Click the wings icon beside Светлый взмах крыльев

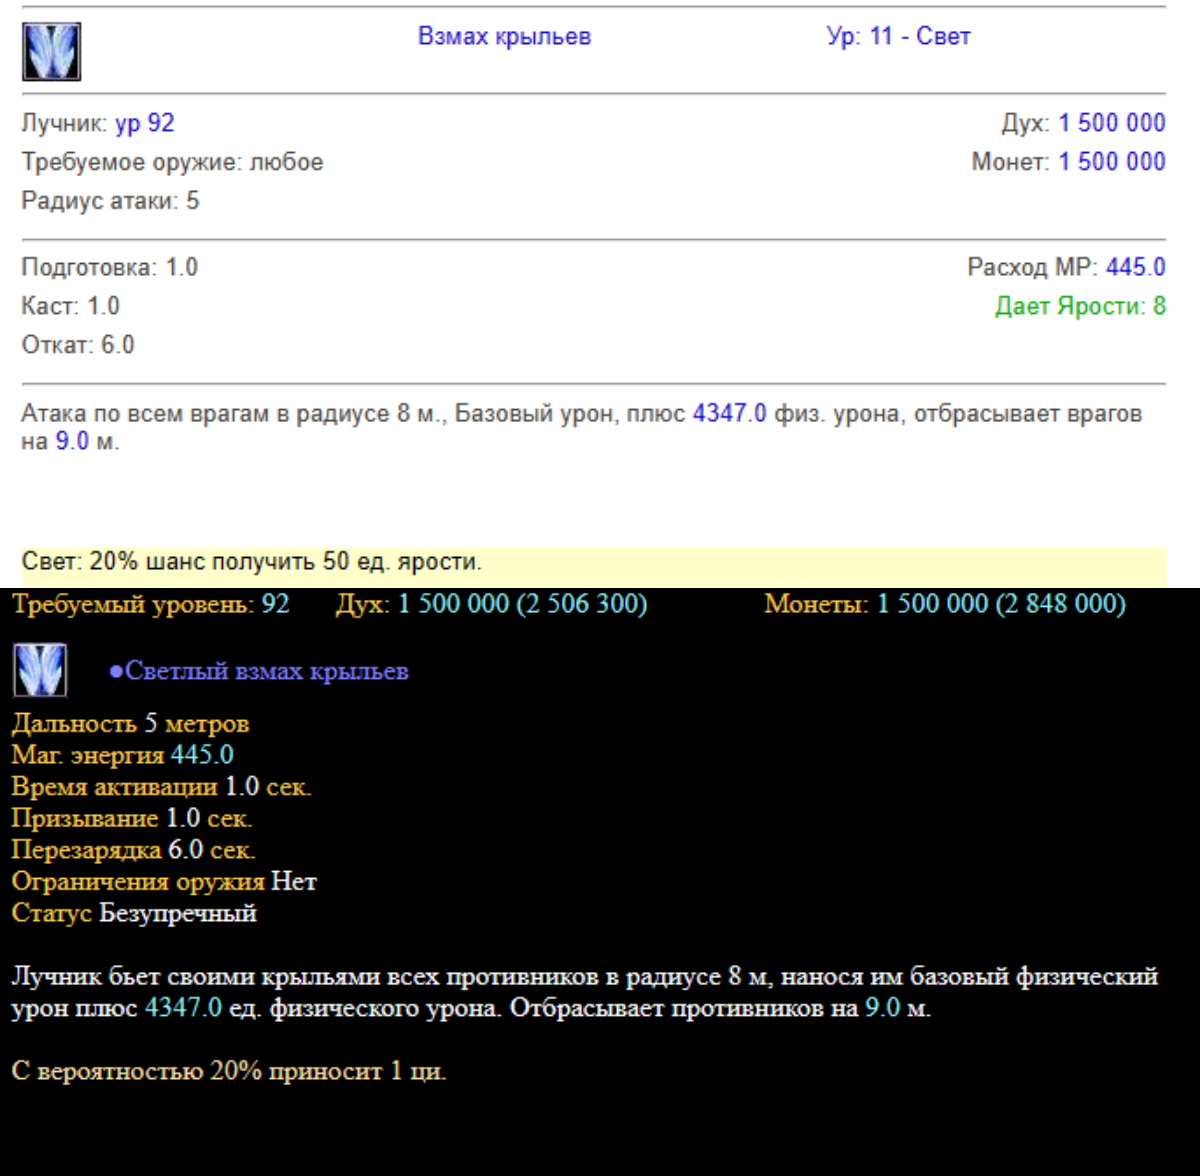[x=40, y=670]
